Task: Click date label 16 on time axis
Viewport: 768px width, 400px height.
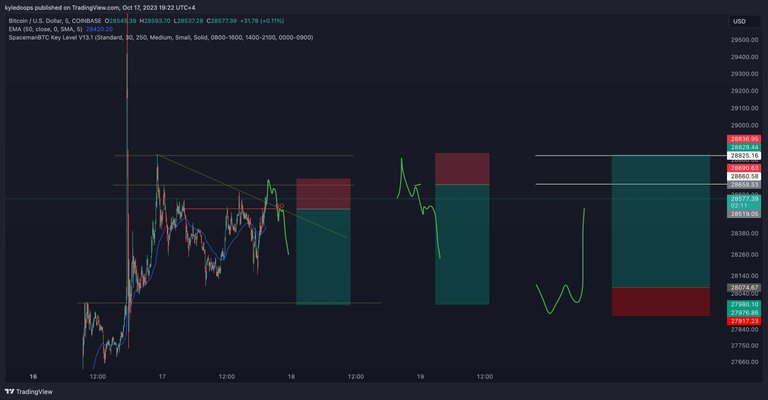Action: tap(33, 376)
